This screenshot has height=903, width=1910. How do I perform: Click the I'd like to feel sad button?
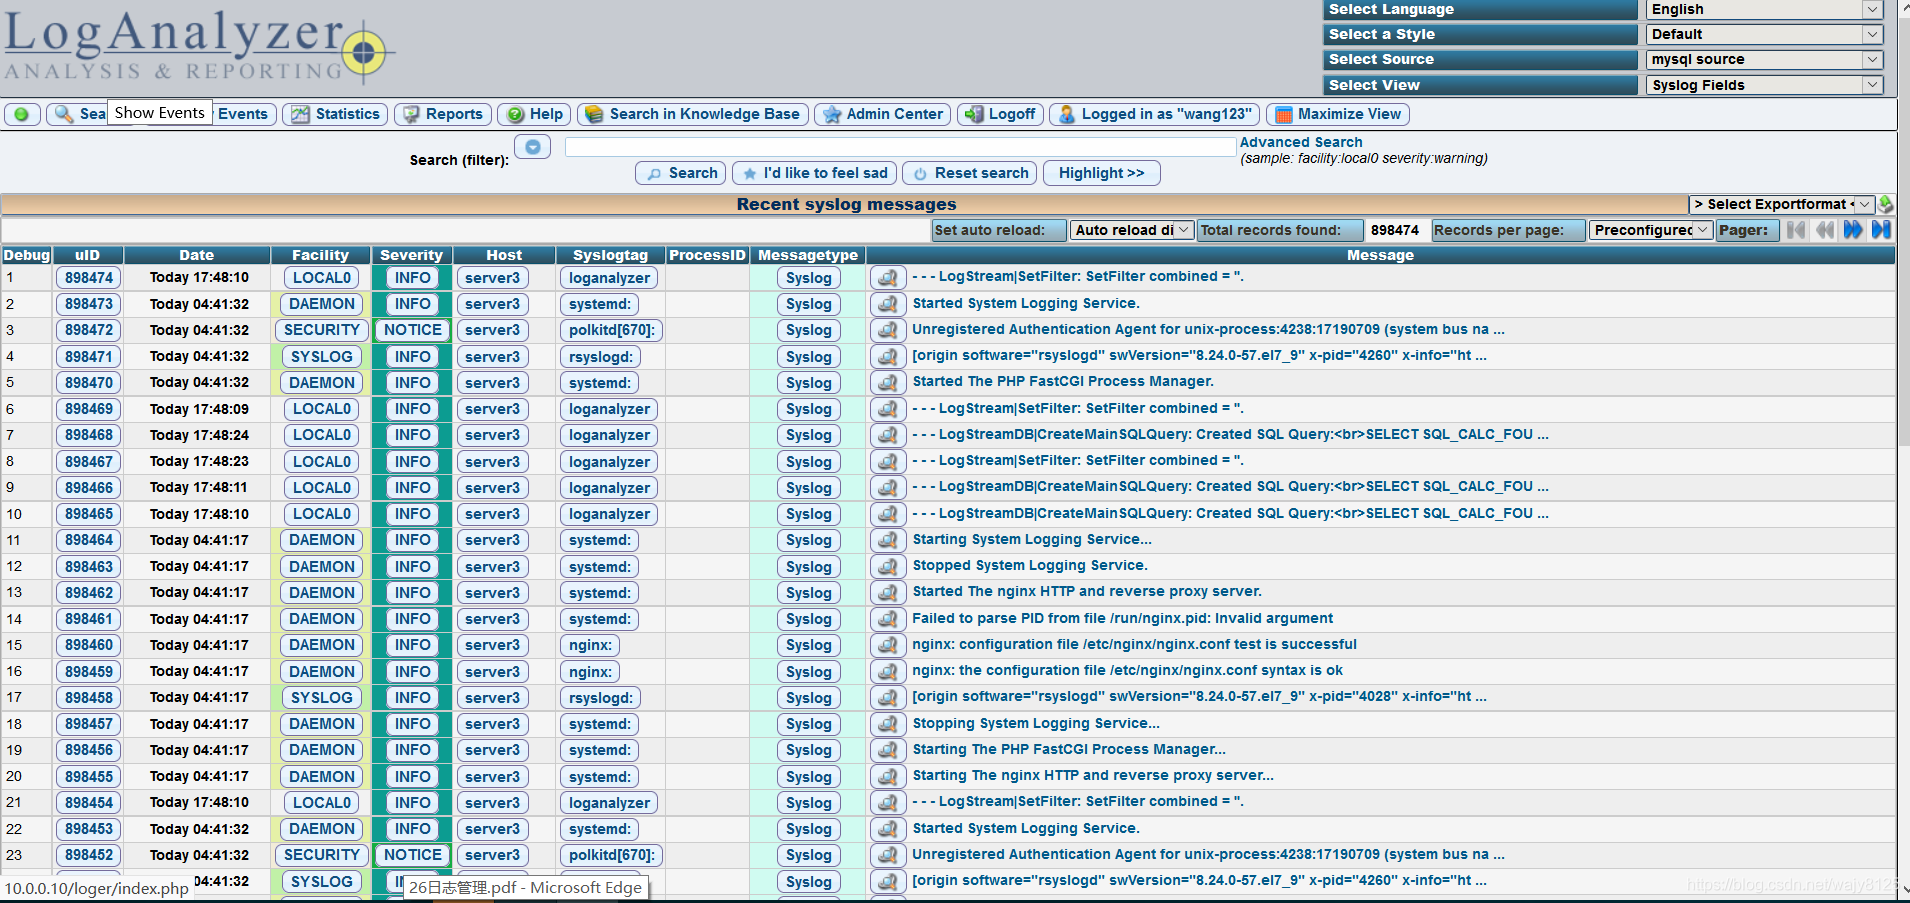[814, 173]
